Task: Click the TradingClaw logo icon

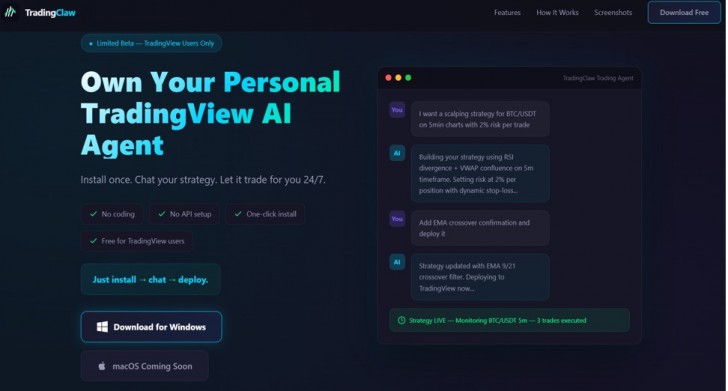Action: tap(10, 12)
